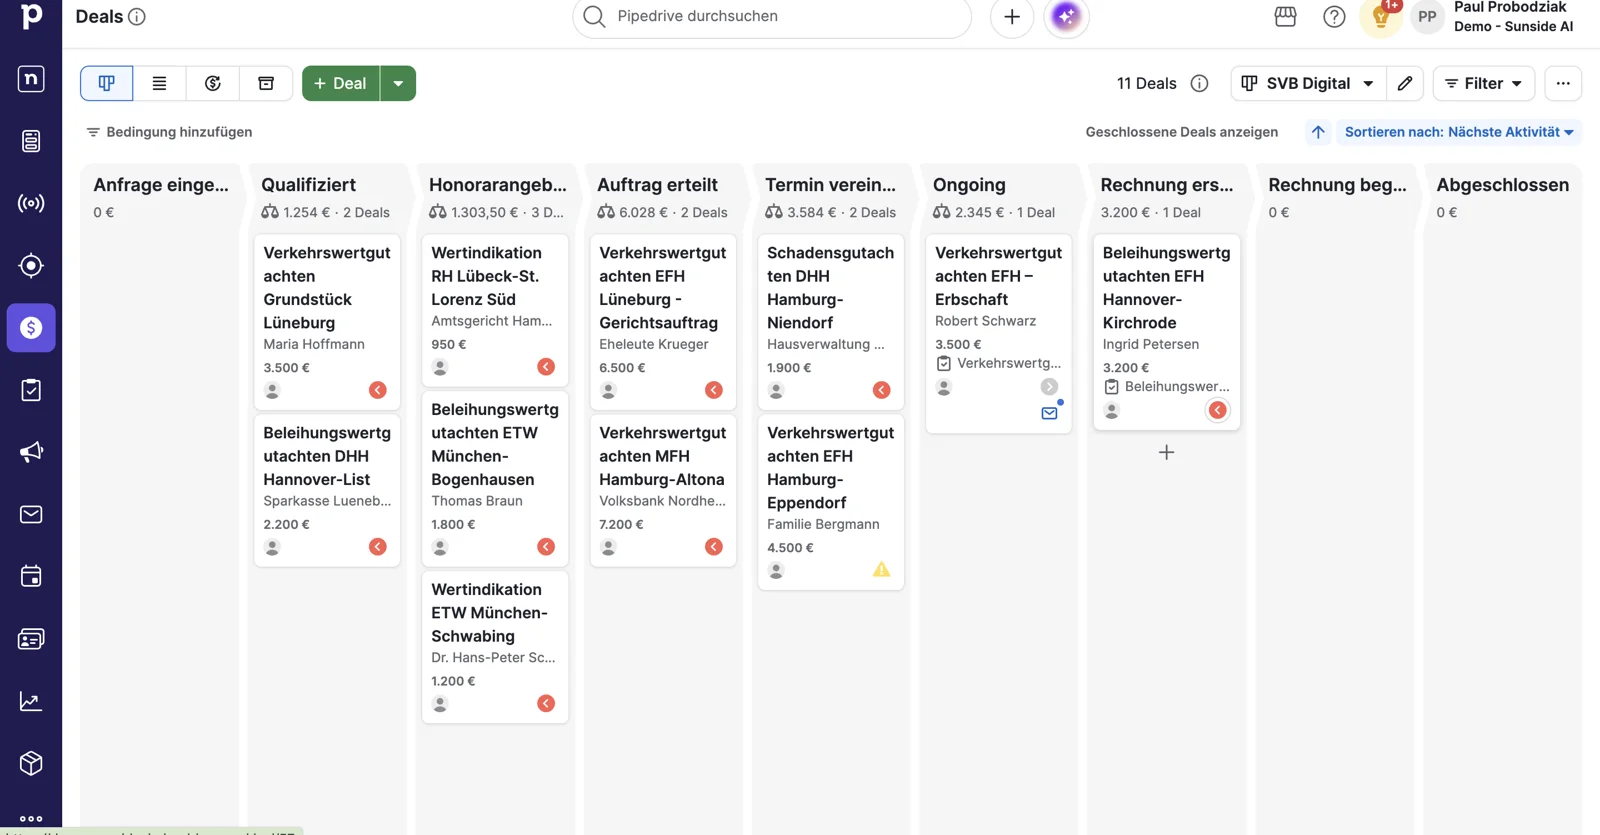Open the 'n' square sidebar icon
The width and height of the screenshot is (1600, 835).
click(31, 79)
